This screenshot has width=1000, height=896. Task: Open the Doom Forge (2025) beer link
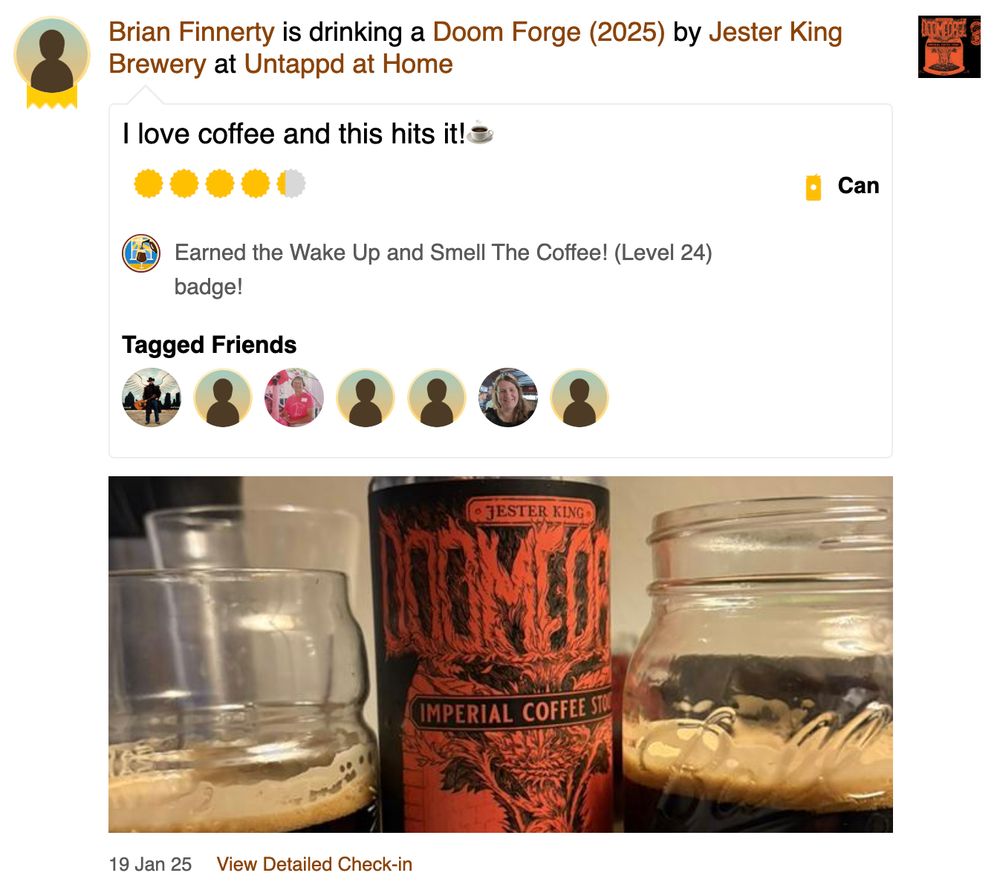(x=548, y=32)
